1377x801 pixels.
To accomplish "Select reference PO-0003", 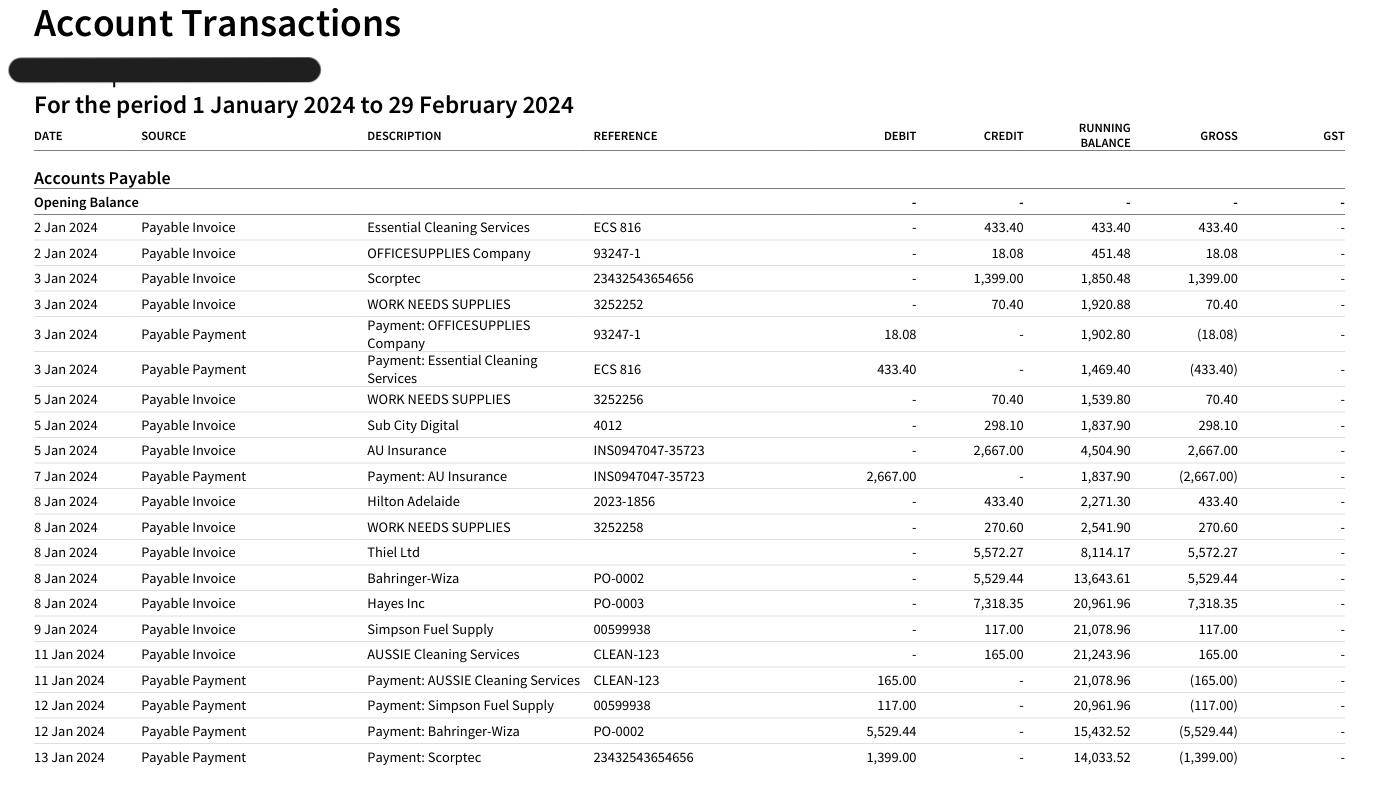I will [619, 604].
